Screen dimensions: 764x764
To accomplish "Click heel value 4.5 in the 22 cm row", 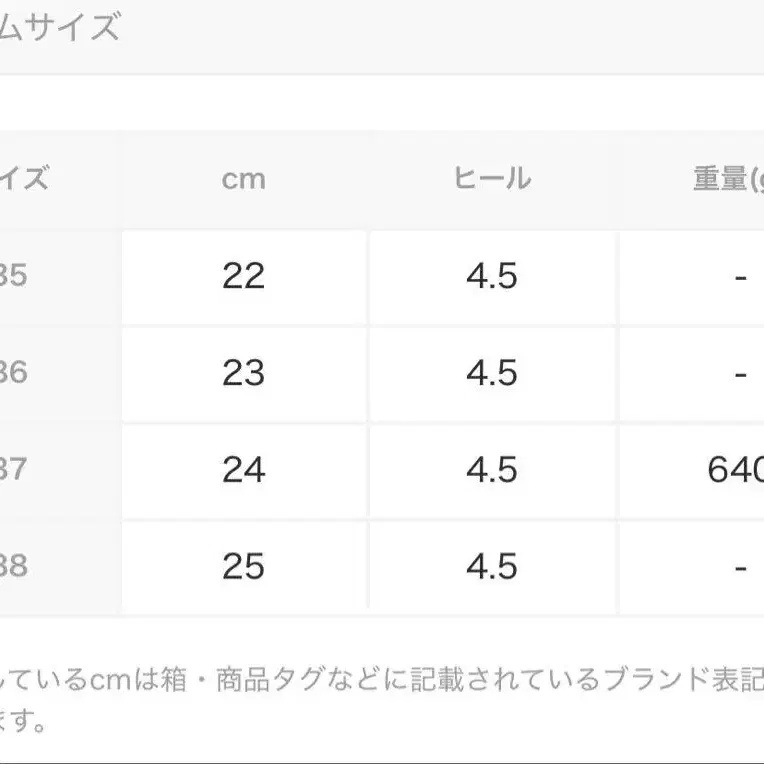I will tap(492, 276).
